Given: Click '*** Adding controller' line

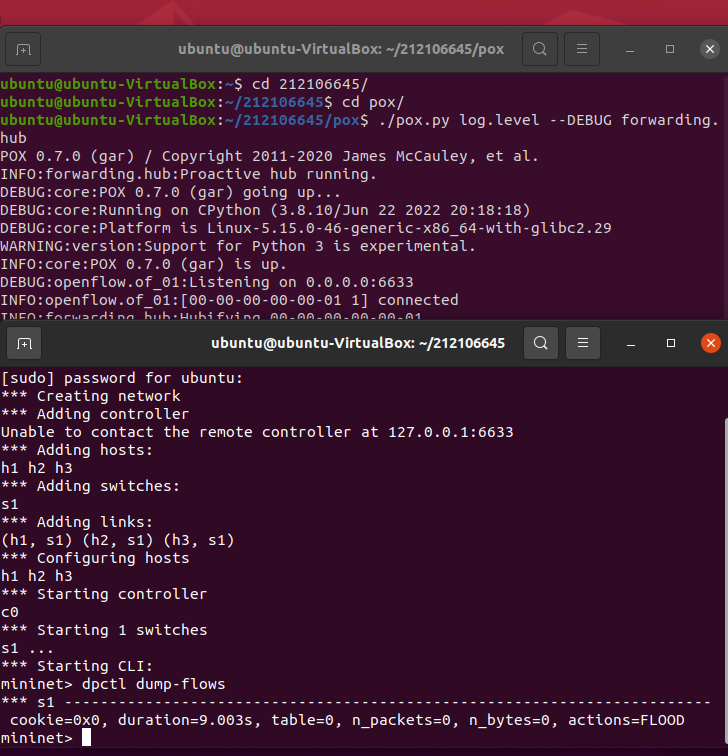Looking at the screenshot, I should (x=95, y=414).
